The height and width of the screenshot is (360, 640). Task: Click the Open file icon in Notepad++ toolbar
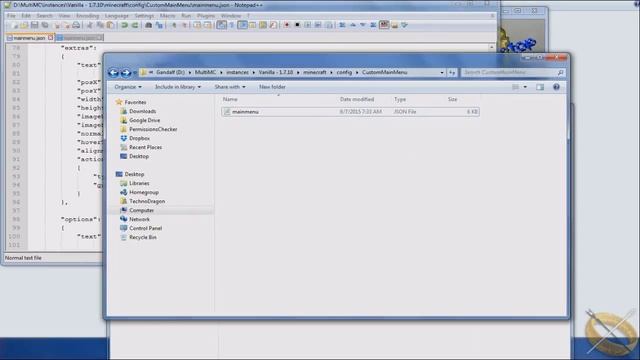pyautogui.click(x=24, y=25)
